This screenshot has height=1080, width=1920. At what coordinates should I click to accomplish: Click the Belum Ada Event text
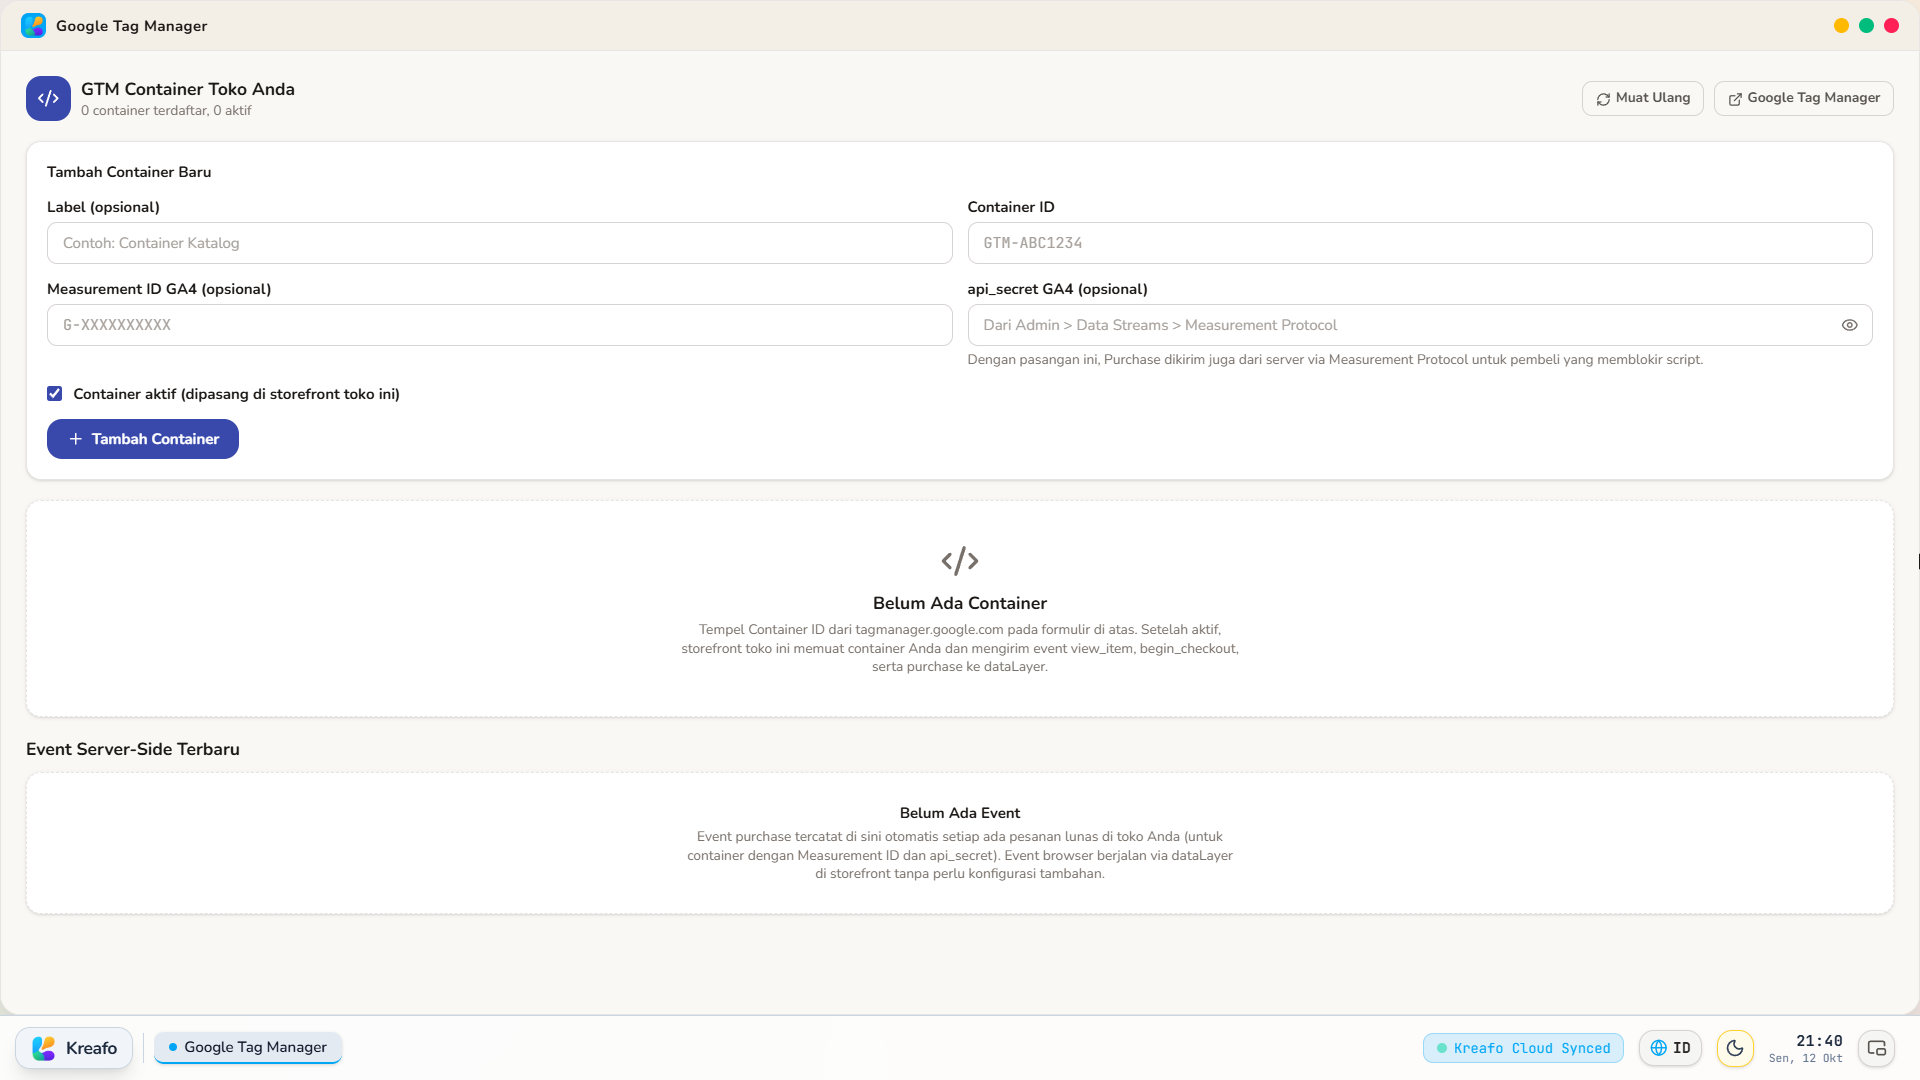tap(960, 813)
